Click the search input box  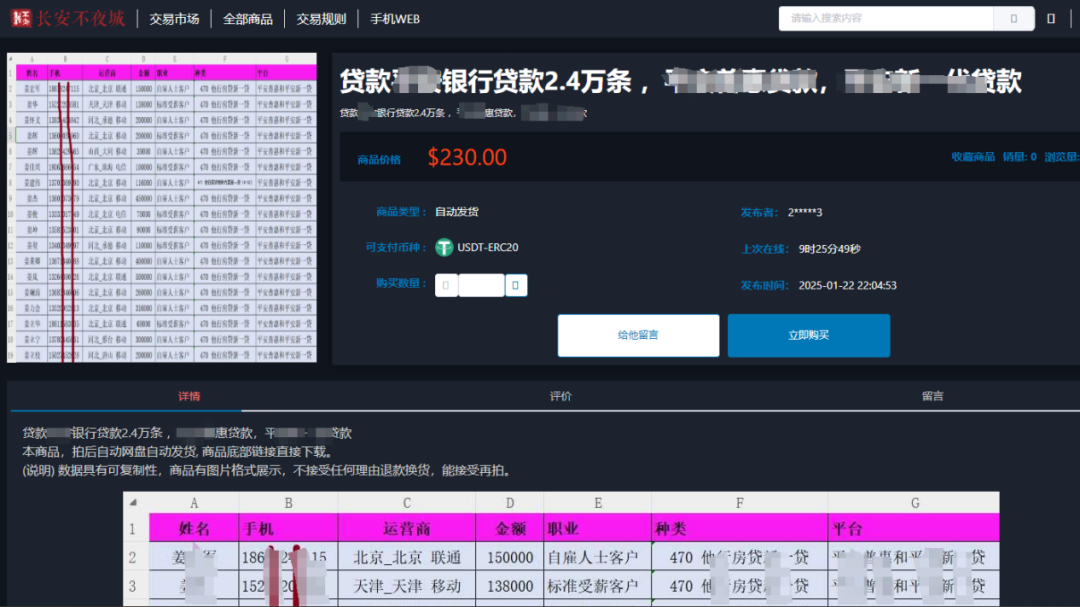pyautogui.click(x=885, y=18)
